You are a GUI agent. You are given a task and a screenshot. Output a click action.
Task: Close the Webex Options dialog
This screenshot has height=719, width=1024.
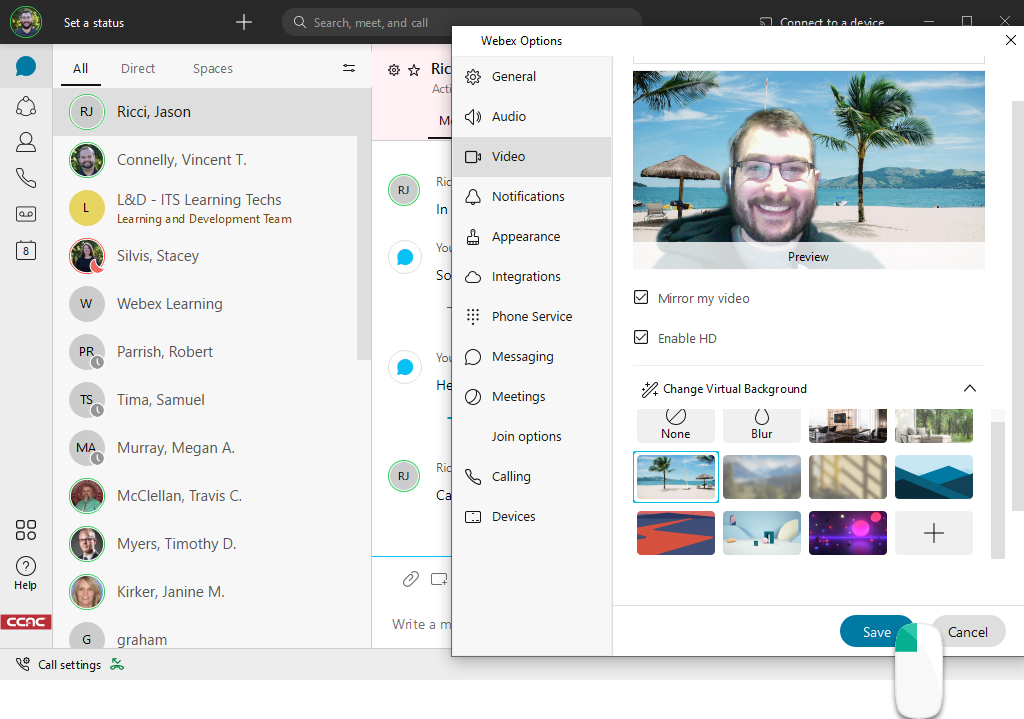click(1010, 40)
